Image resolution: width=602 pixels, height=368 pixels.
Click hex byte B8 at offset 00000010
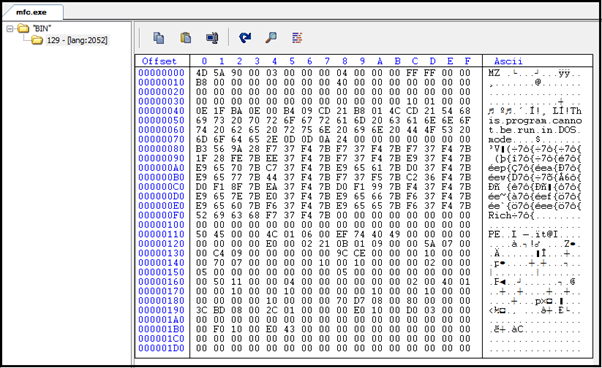(x=202, y=83)
